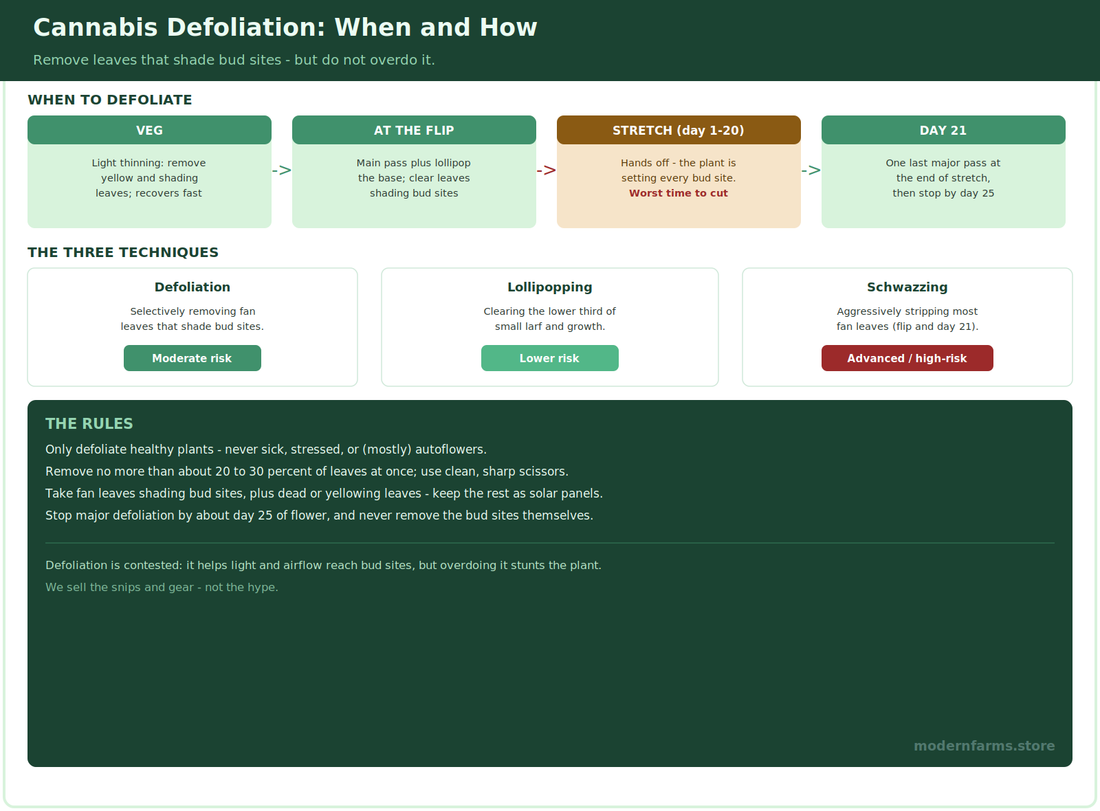Click the 'We sell the snips and gear' line
Viewport: 1100px width, 811px height.
[x=162, y=587]
